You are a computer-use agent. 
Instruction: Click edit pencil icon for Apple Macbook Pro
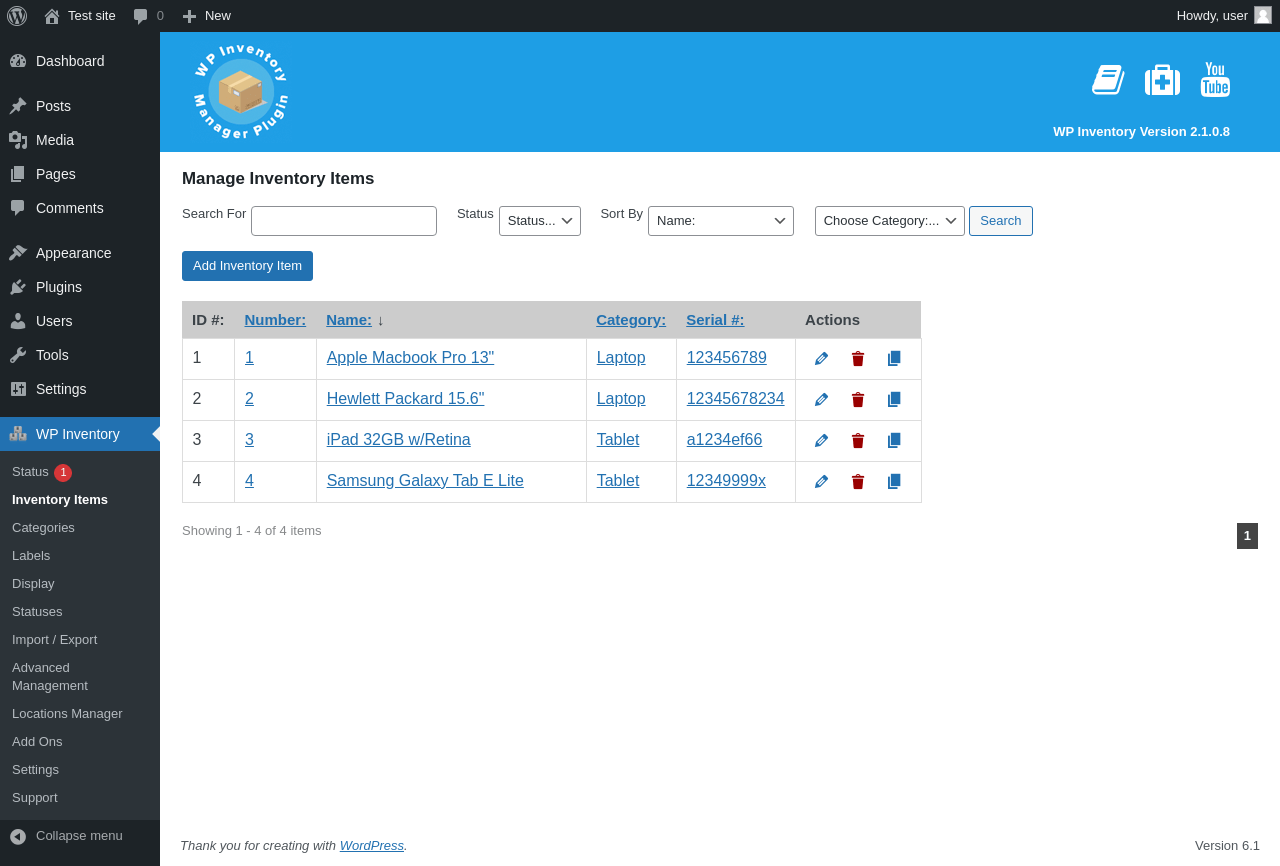pos(821,359)
